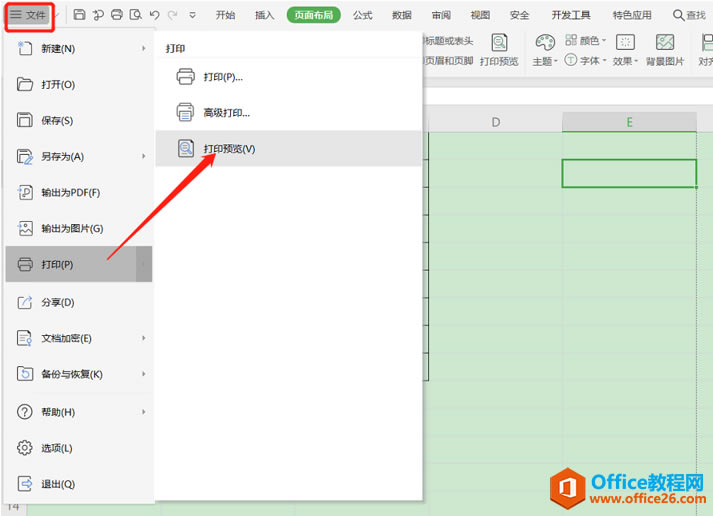
Task: Select column E header
Action: [629, 122]
